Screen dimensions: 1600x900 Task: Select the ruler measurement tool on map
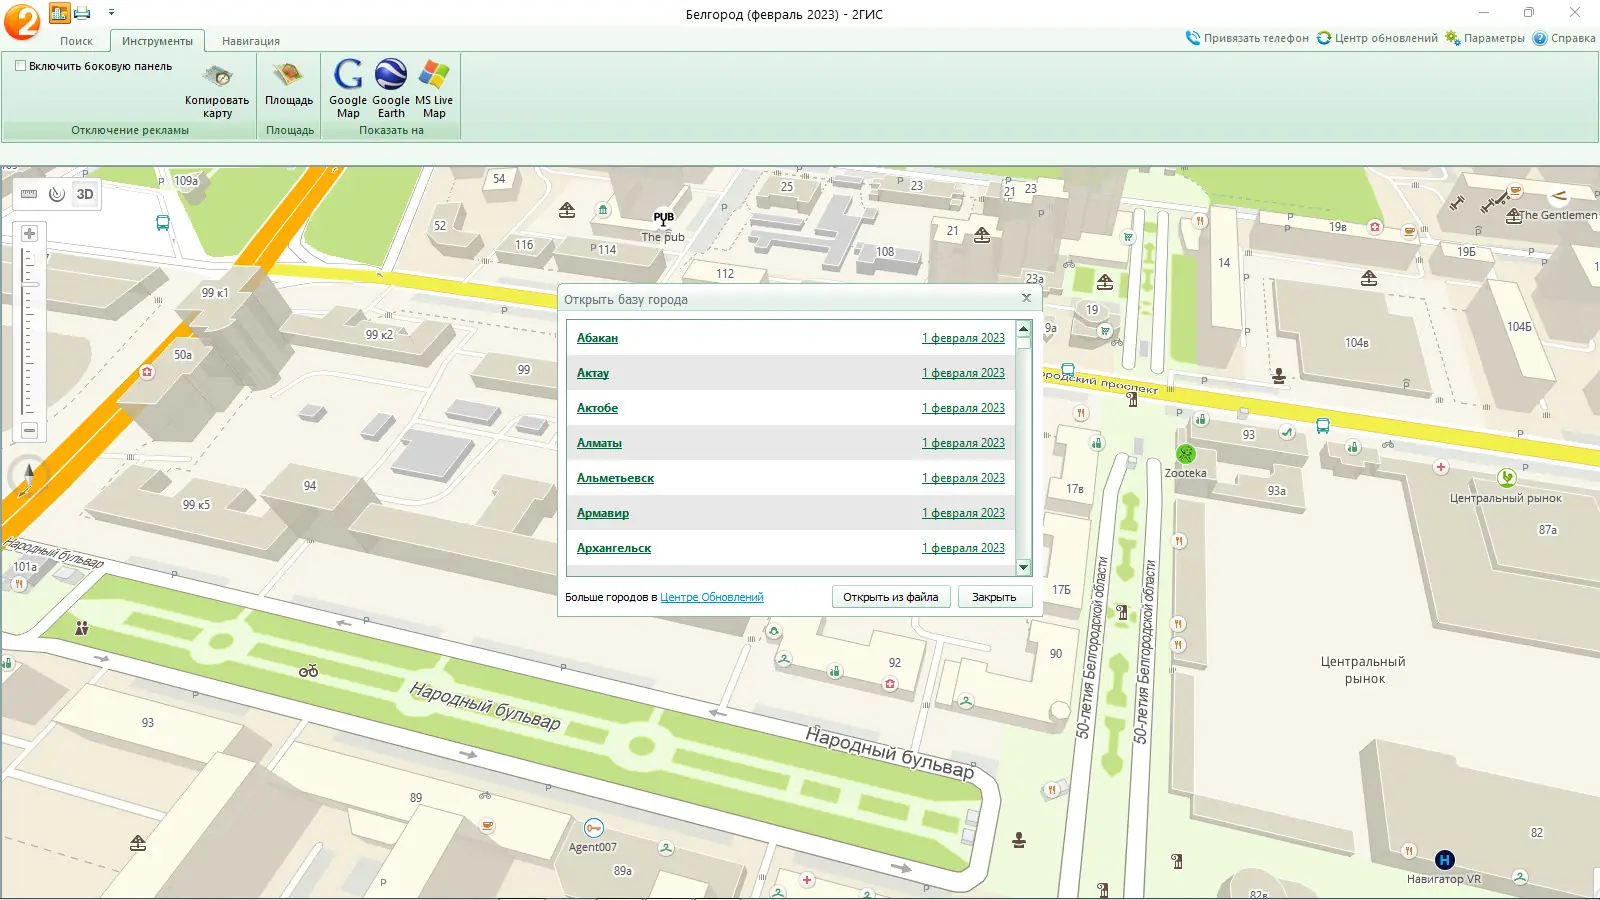tap(29, 194)
